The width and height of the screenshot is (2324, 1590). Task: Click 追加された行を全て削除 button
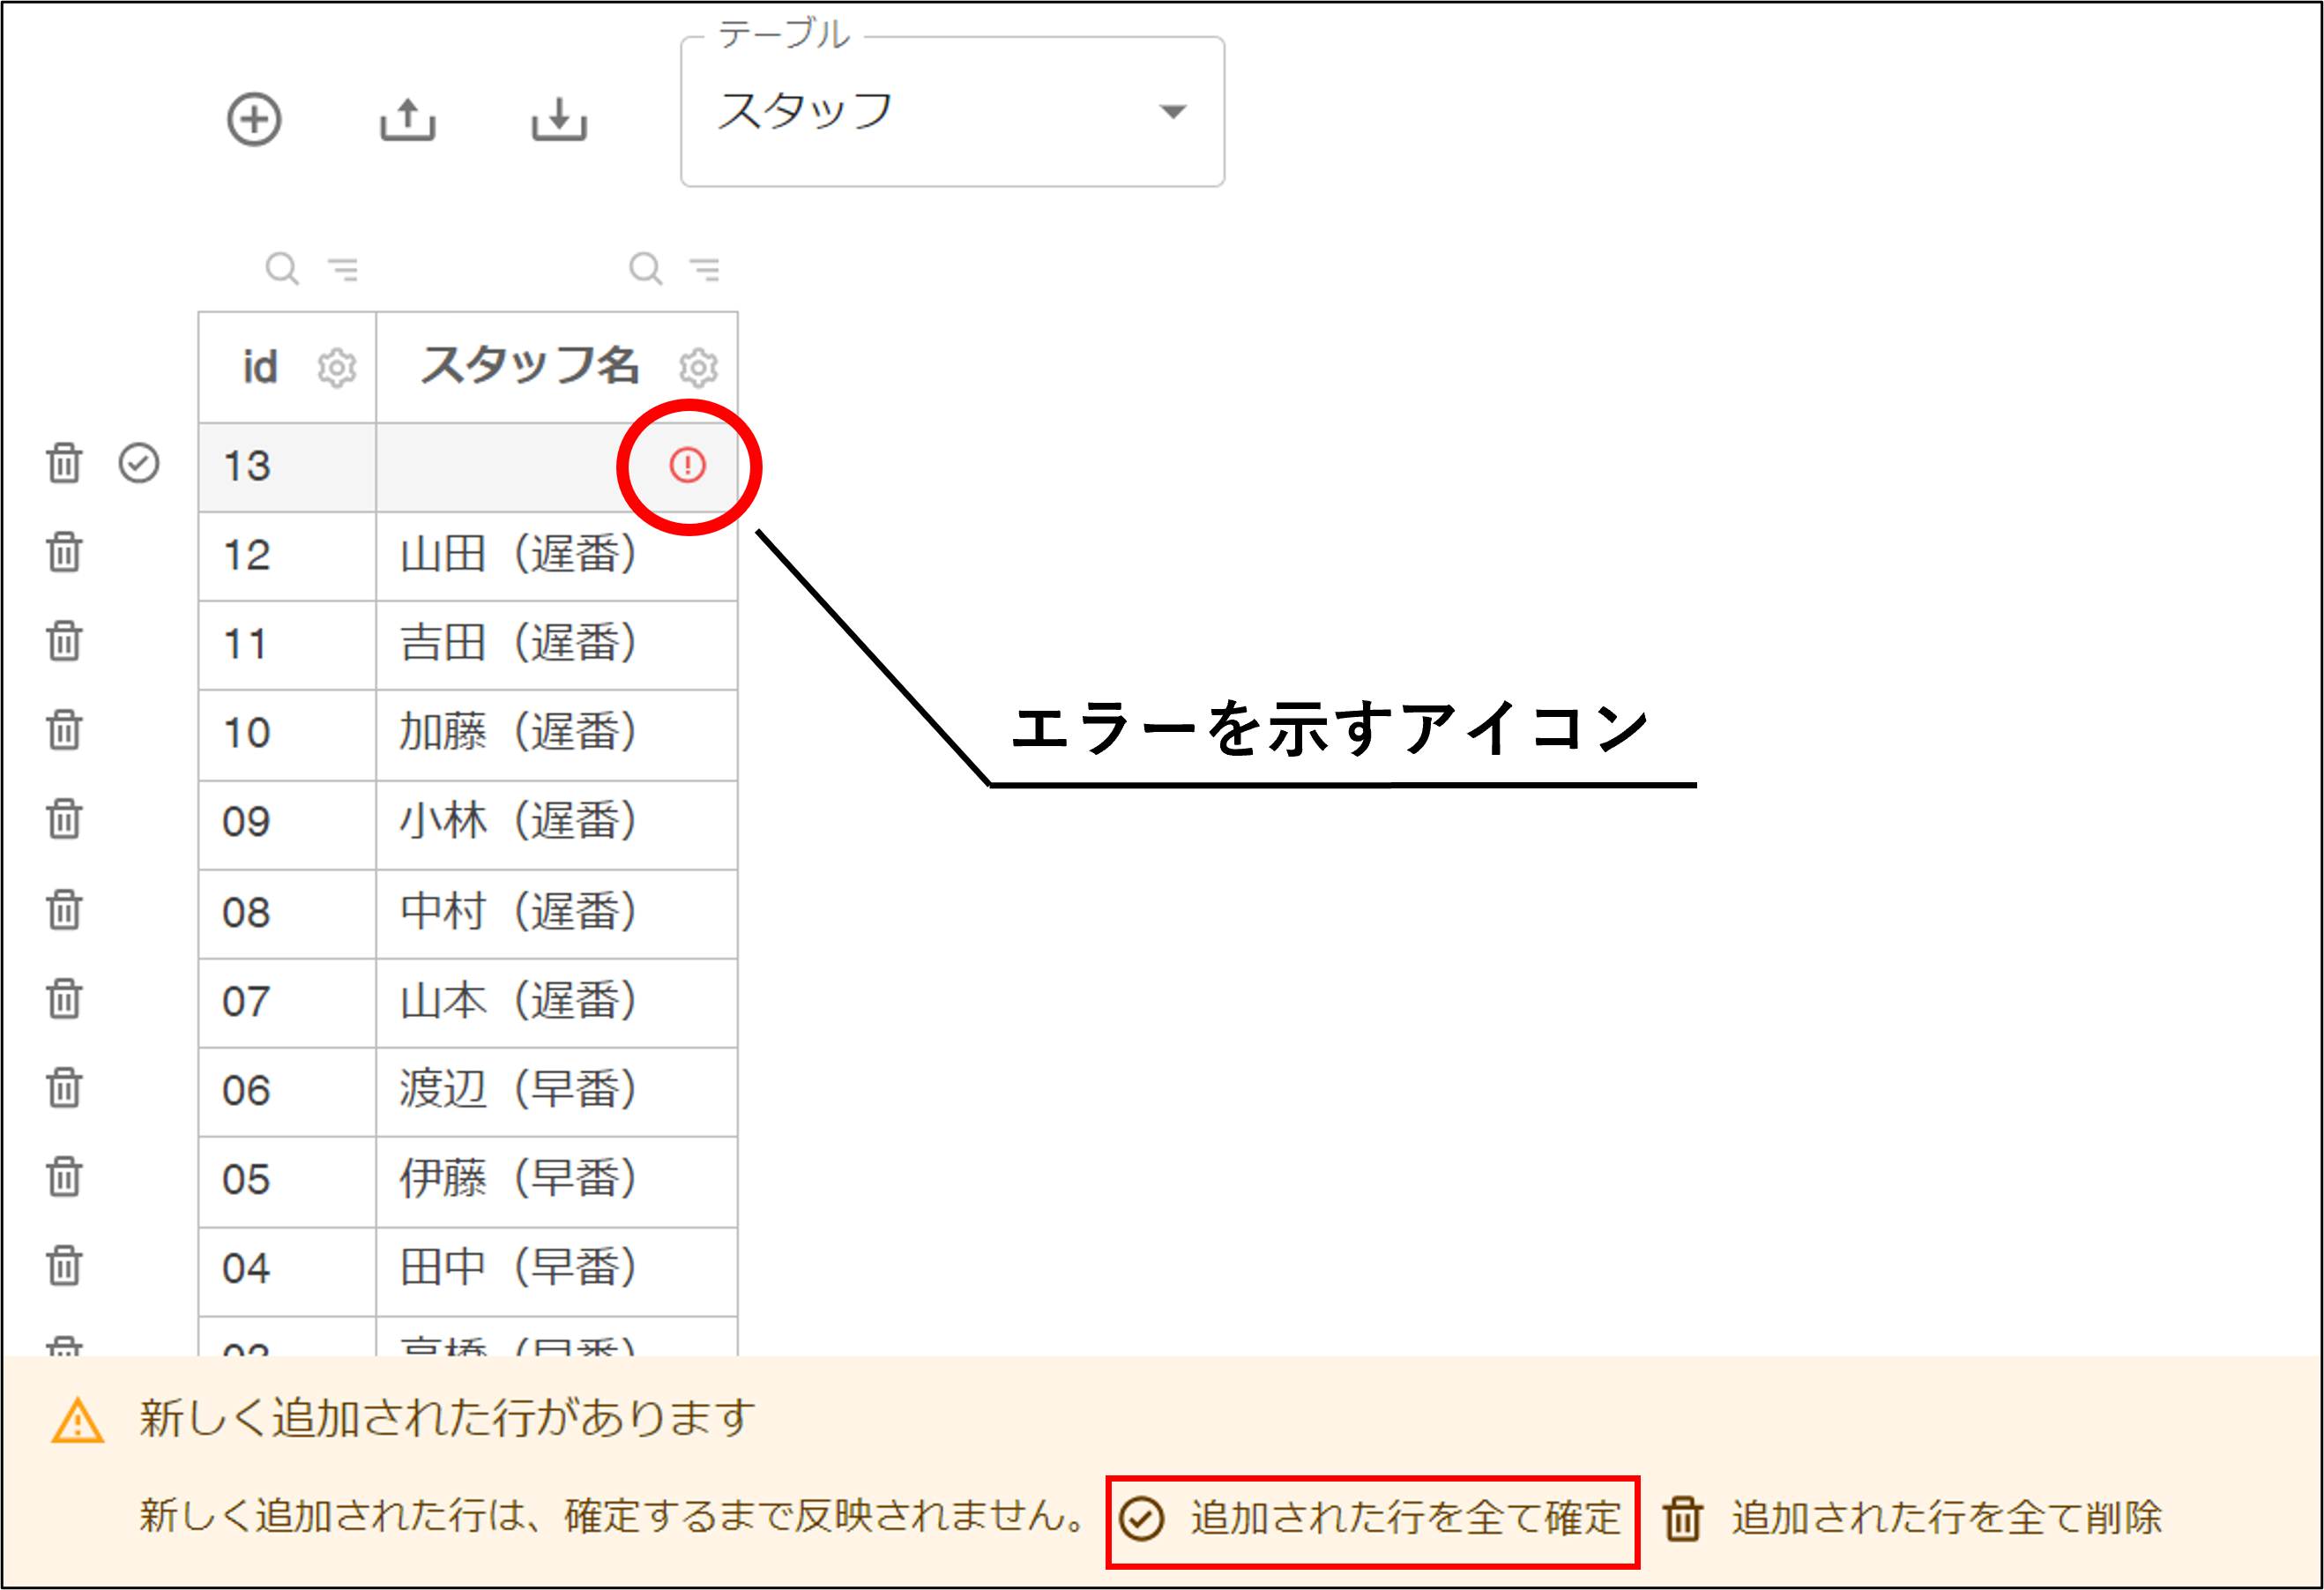[1913, 1519]
